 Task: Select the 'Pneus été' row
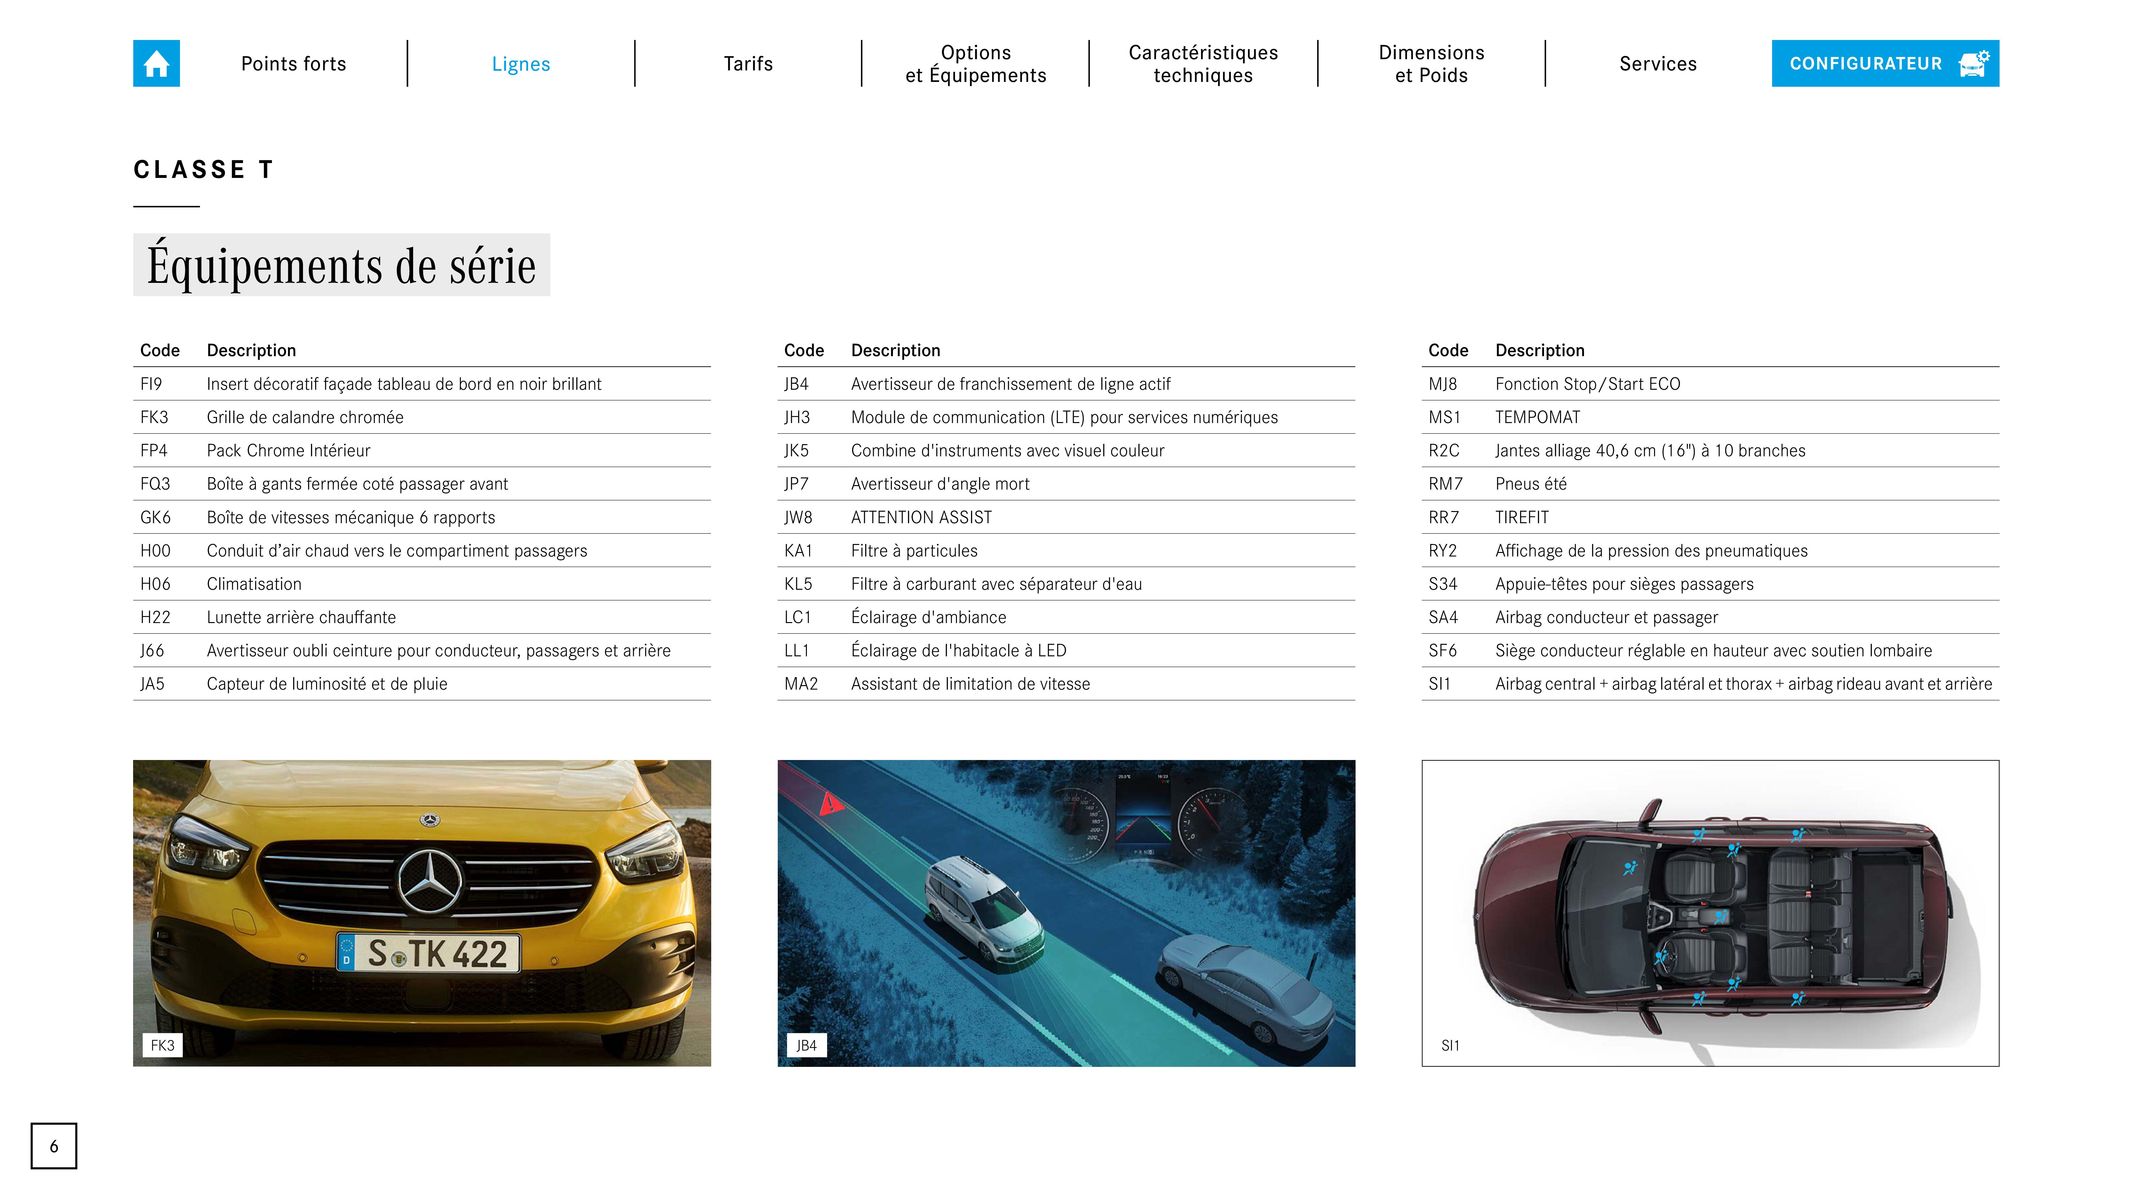coord(1710,484)
